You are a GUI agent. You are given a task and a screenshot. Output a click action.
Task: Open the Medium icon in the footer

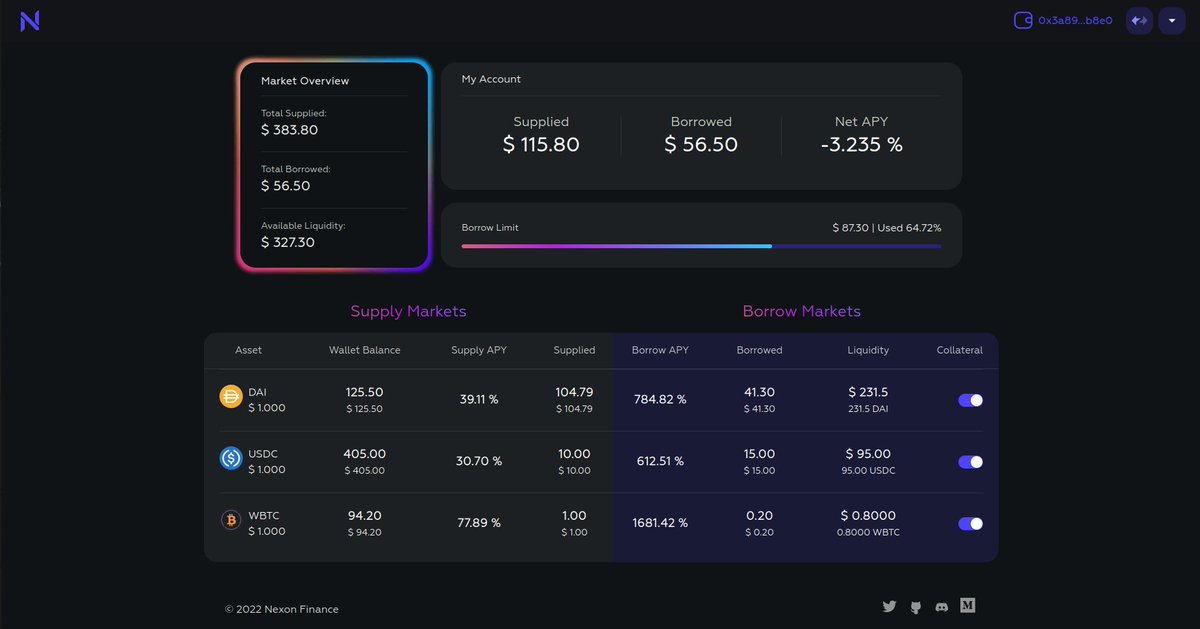pos(967,605)
